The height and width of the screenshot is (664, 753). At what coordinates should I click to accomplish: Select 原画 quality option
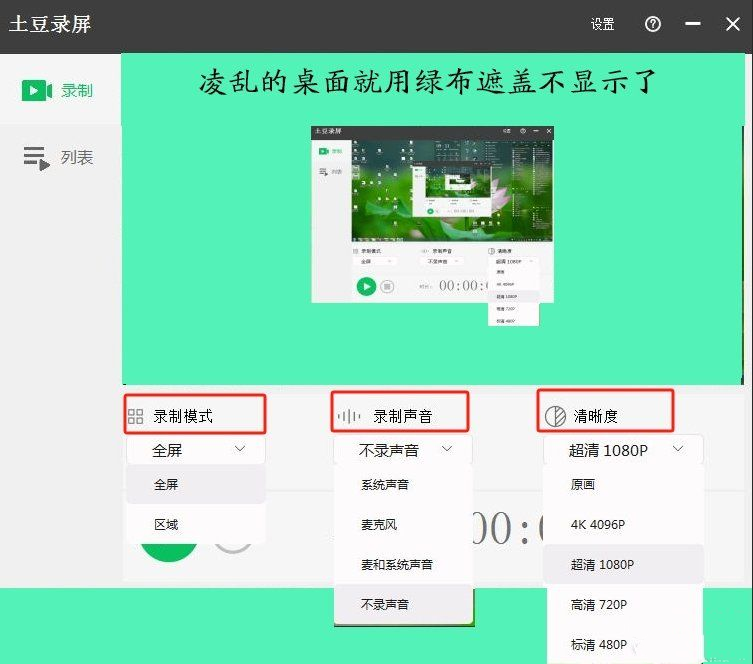click(624, 484)
